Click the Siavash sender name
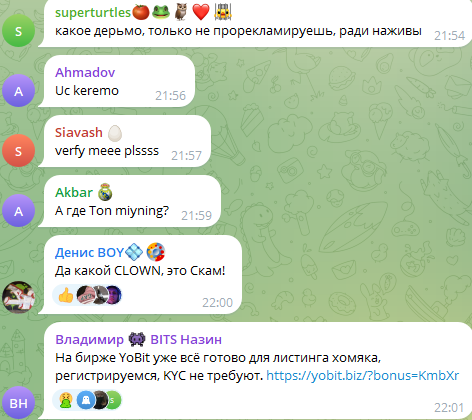Viewport: 472px width, 420px height. point(79,132)
